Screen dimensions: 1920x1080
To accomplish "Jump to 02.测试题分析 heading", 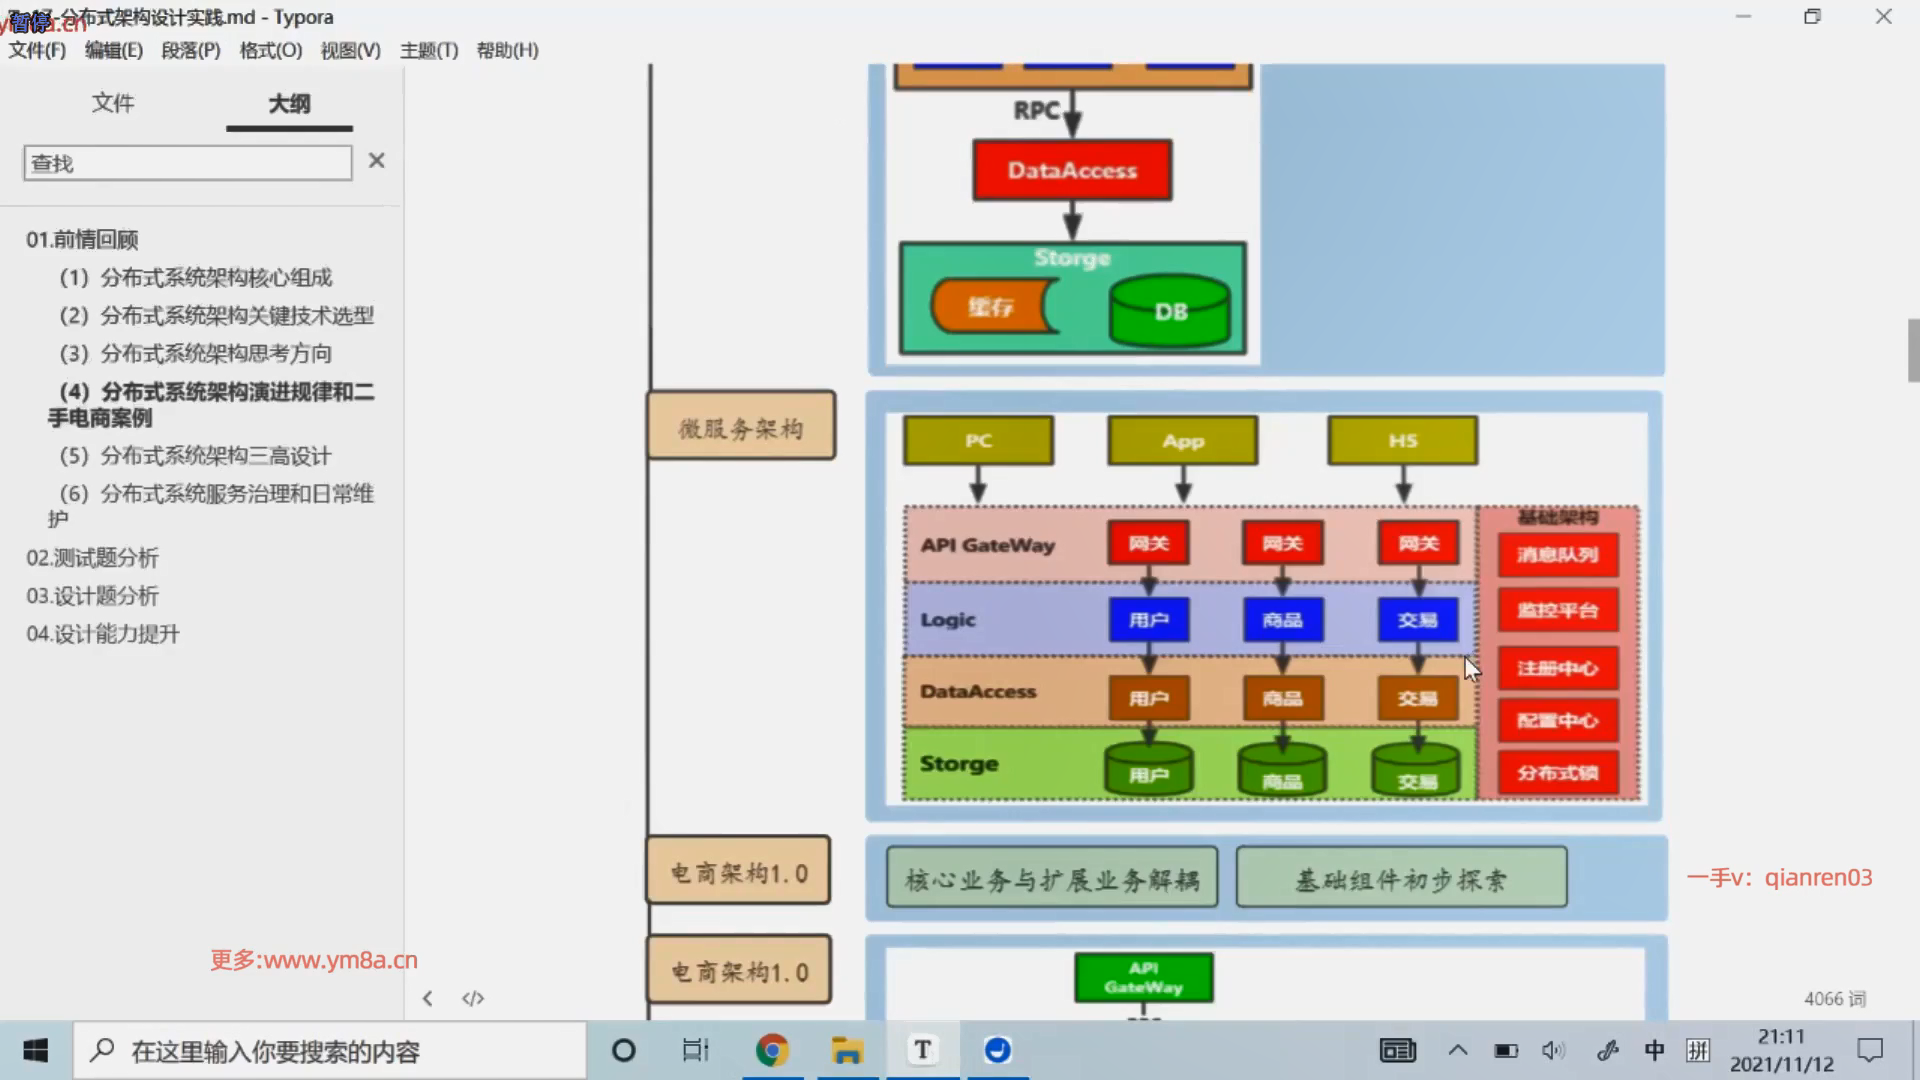I will point(92,558).
